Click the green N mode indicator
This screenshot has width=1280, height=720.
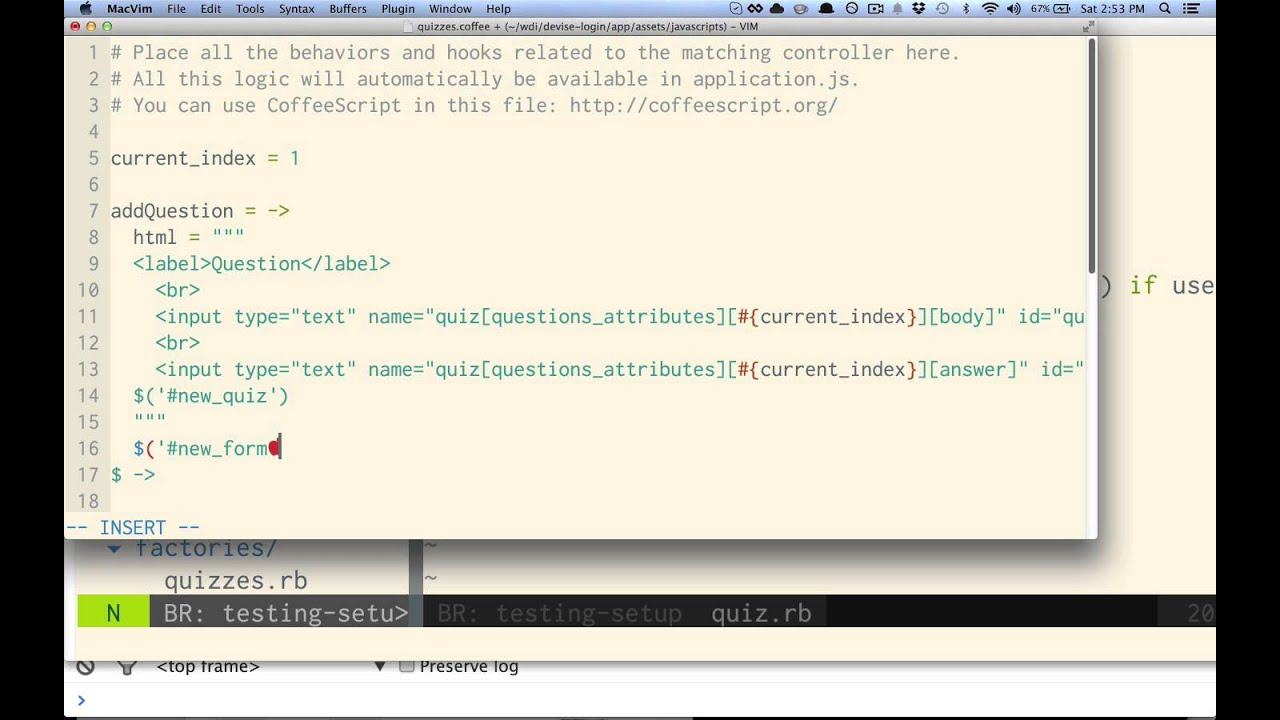tap(113, 613)
